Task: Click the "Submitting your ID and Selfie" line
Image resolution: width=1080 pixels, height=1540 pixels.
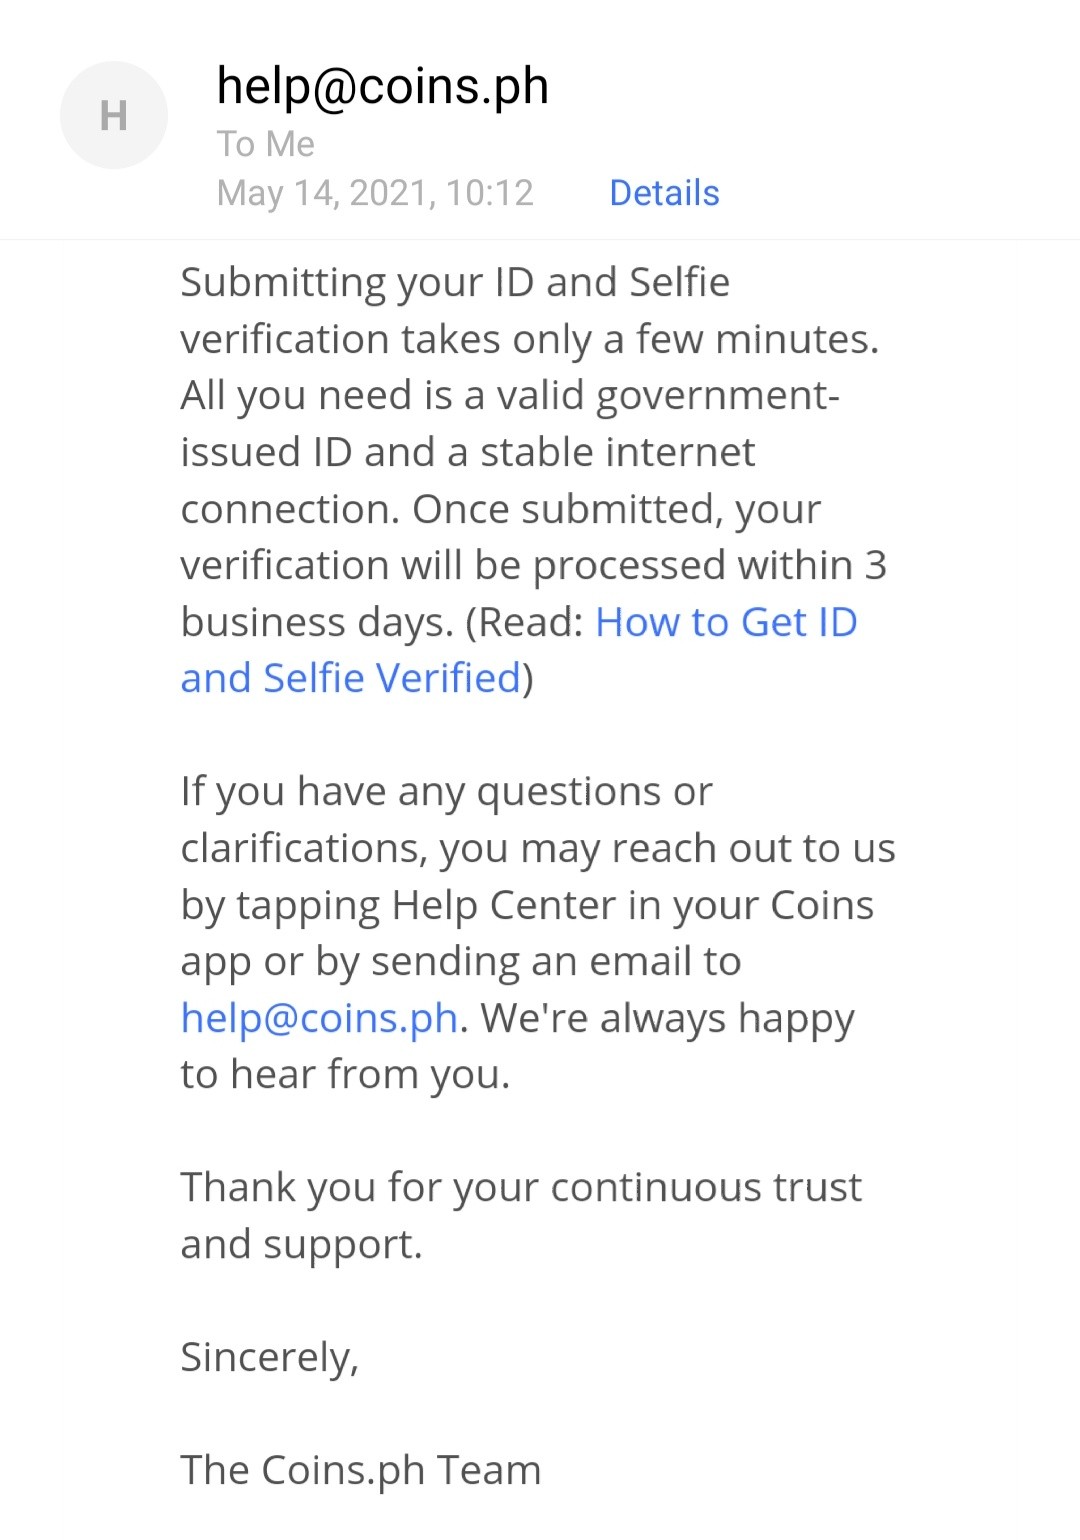Action: pos(455,283)
